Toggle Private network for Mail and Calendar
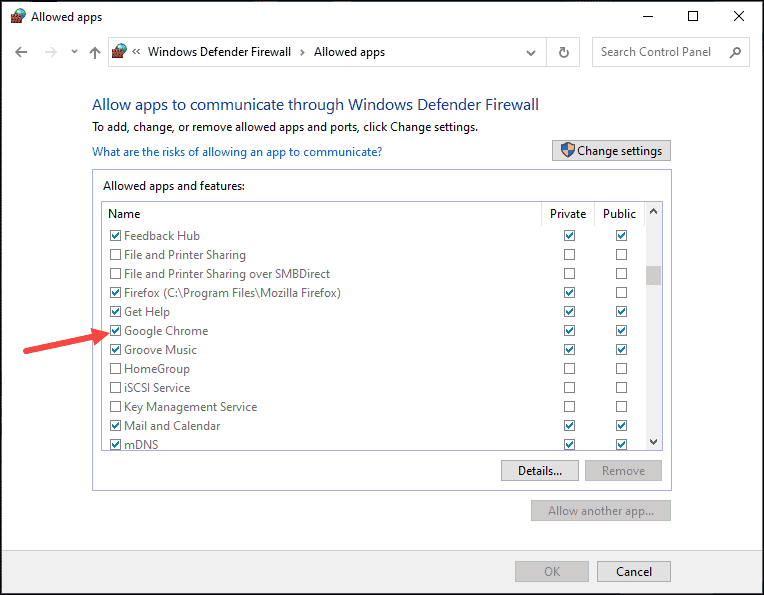Image resolution: width=764 pixels, height=595 pixels. click(570, 426)
